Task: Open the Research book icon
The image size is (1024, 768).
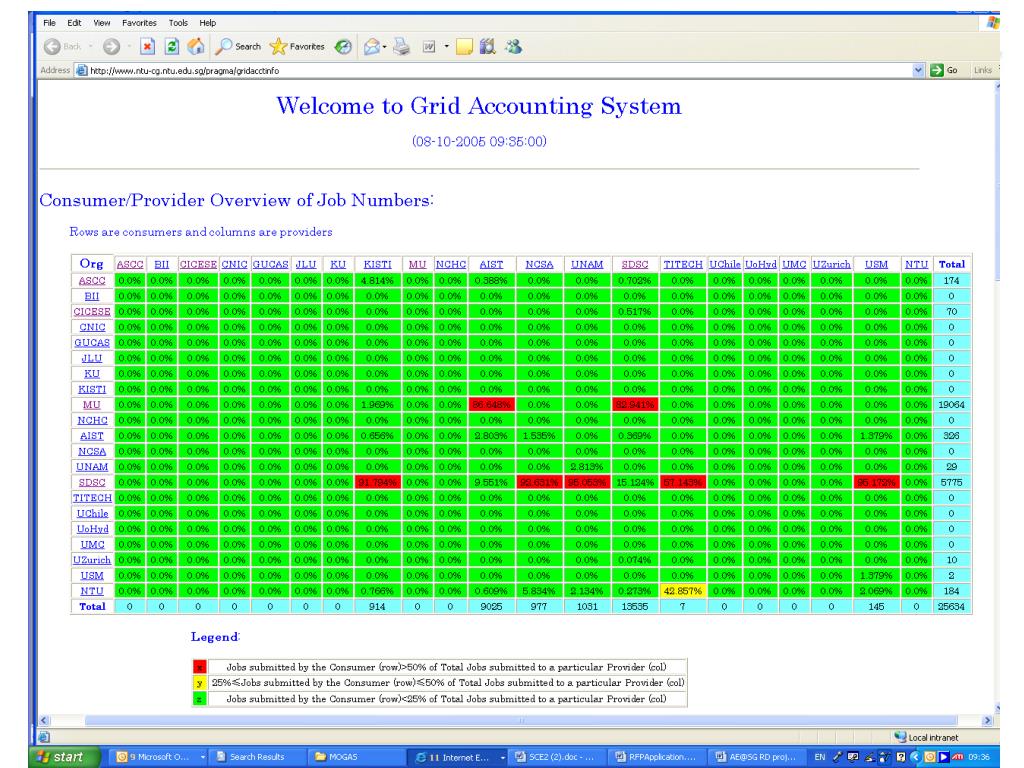Action: click(488, 46)
